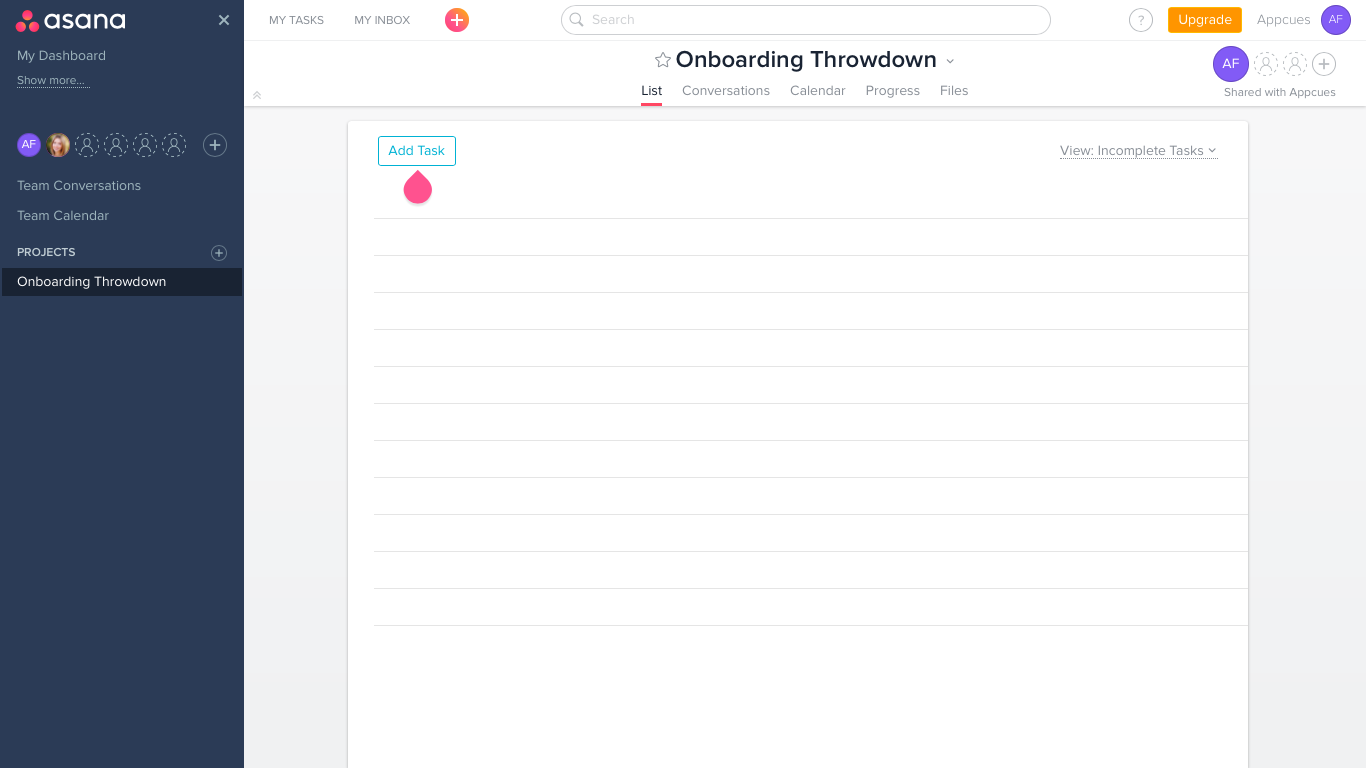1366x768 pixels.
Task: Open the View: Incomplete Tasks dropdown
Action: click(1138, 151)
